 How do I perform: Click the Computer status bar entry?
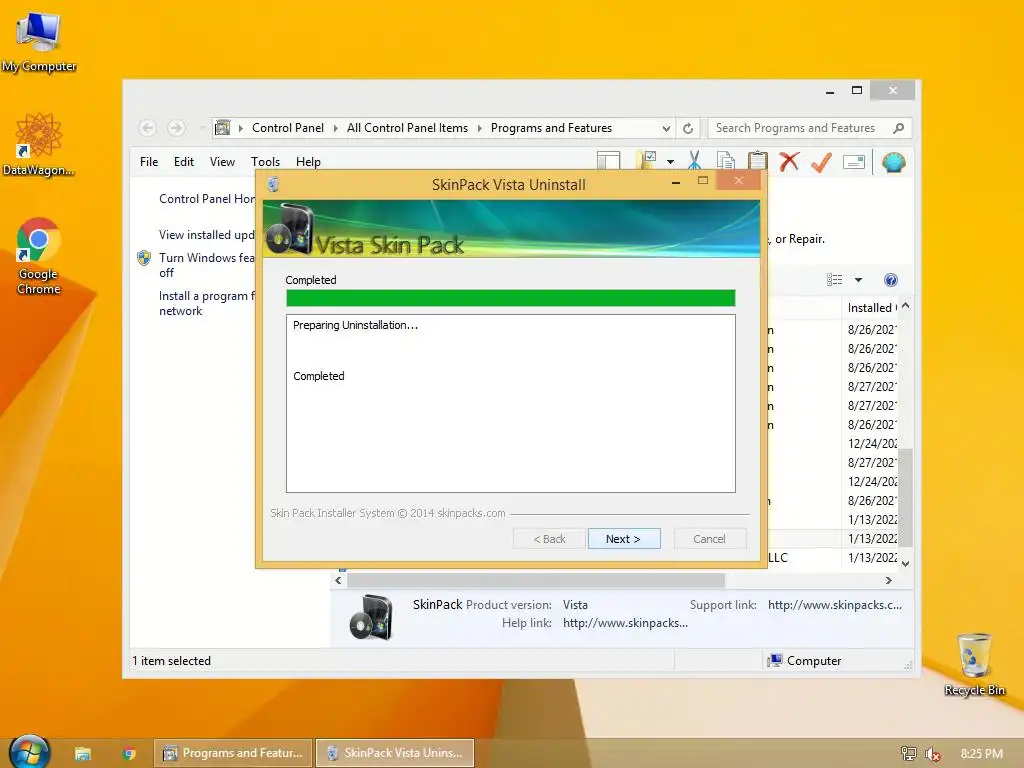click(804, 660)
